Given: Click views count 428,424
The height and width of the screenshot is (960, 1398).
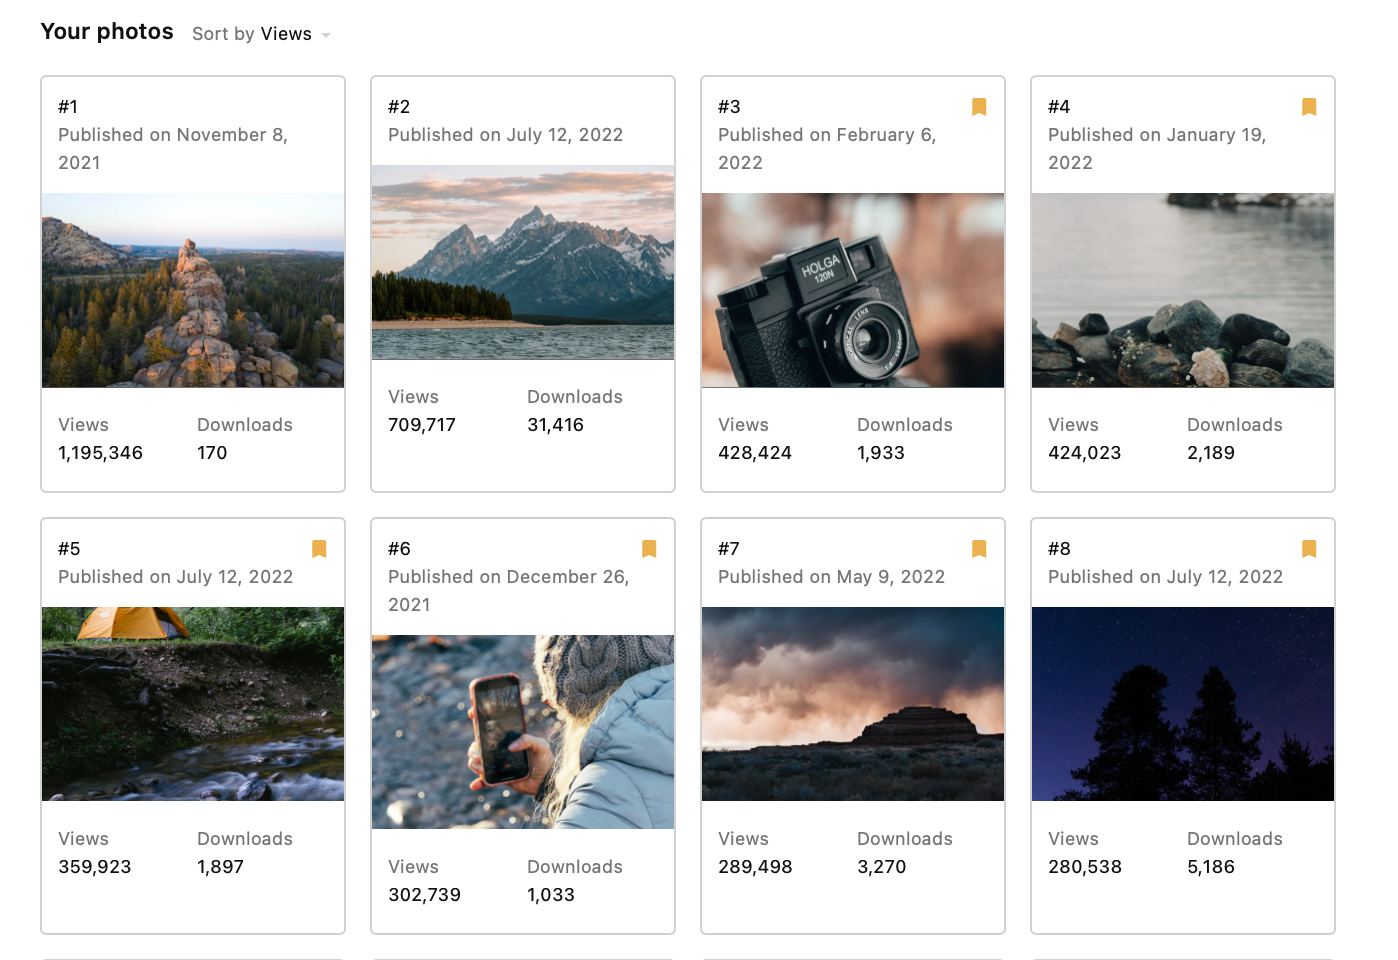Looking at the screenshot, I should (x=755, y=453).
